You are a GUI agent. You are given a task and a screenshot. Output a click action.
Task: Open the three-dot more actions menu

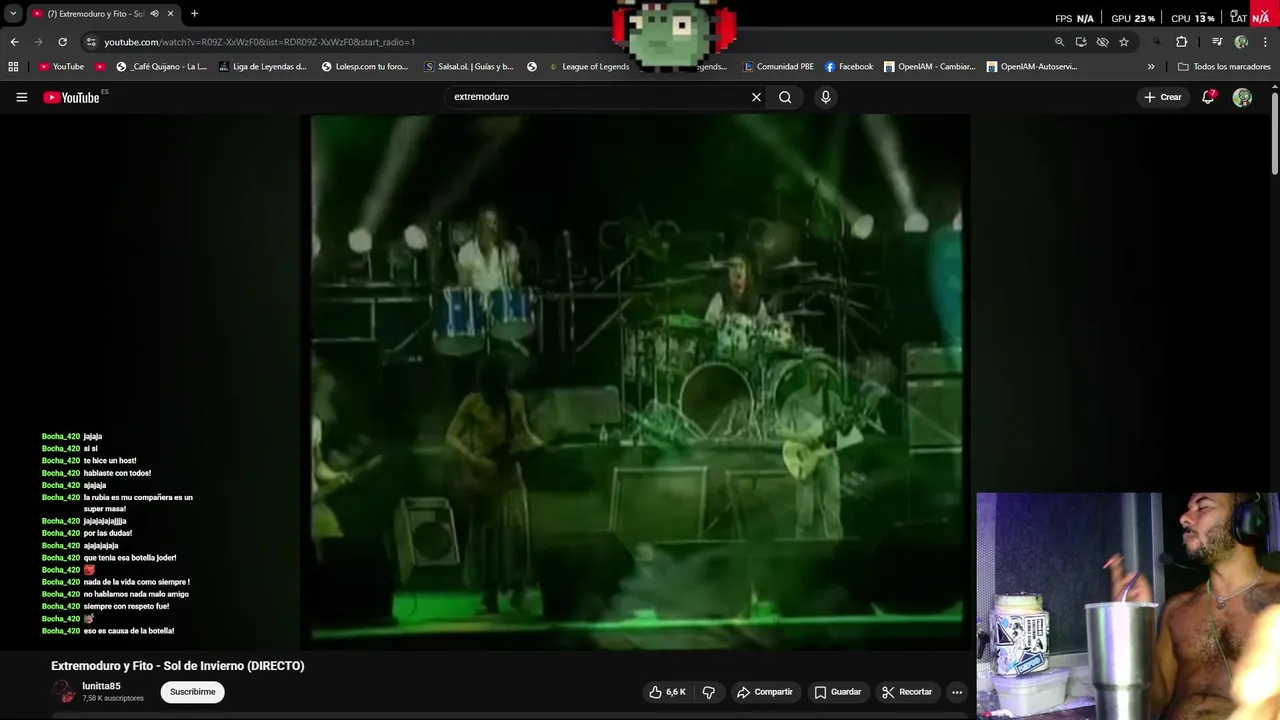tap(957, 692)
